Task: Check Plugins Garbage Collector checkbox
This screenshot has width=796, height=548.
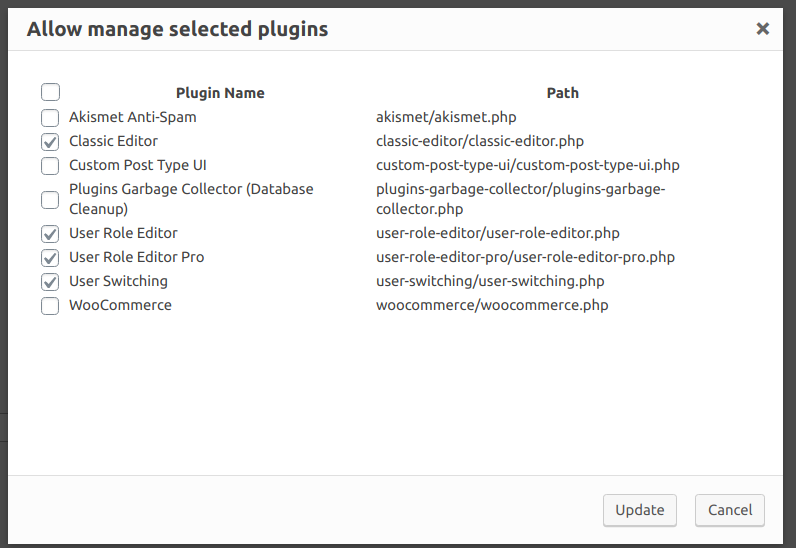Action: pyautogui.click(x=50, y=200)
